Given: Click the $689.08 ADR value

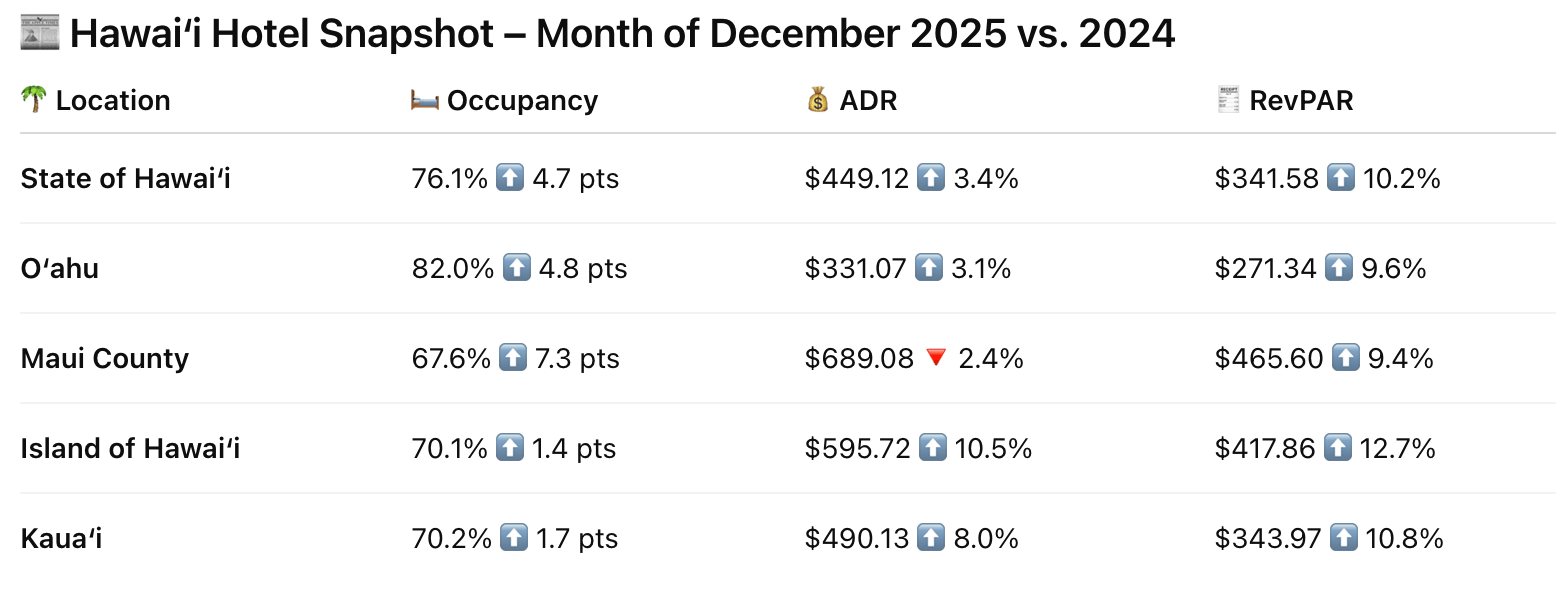Looking at the screenshot, I should coord(859,359).
